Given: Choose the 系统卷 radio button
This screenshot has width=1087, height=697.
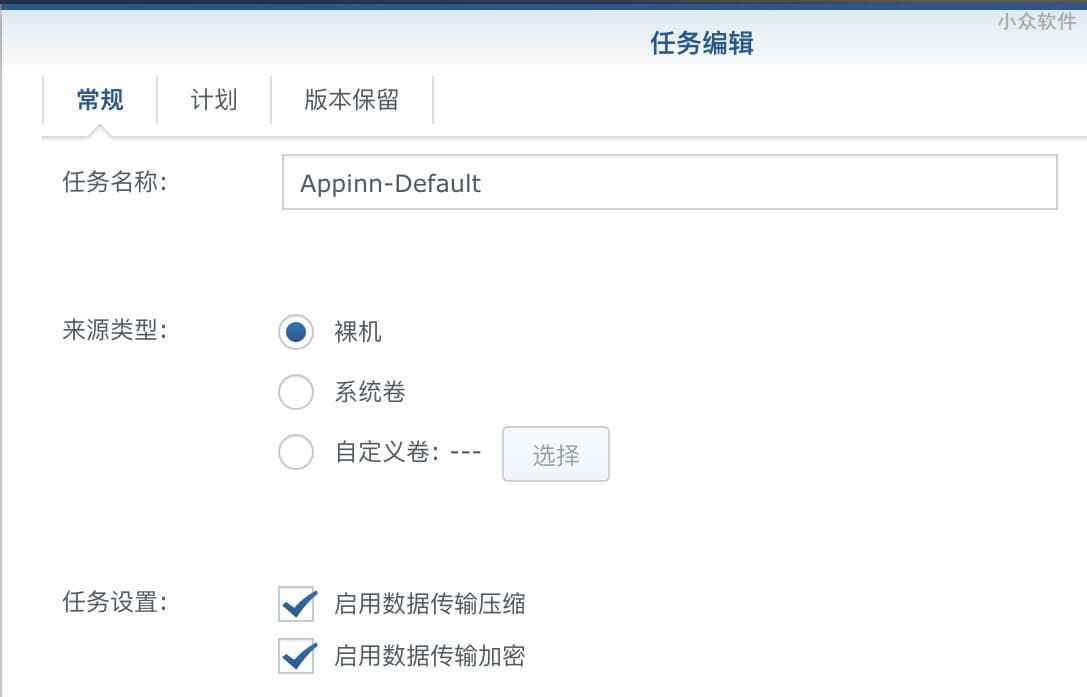Looking at the screenshot, I should click(x=296, y=393).
